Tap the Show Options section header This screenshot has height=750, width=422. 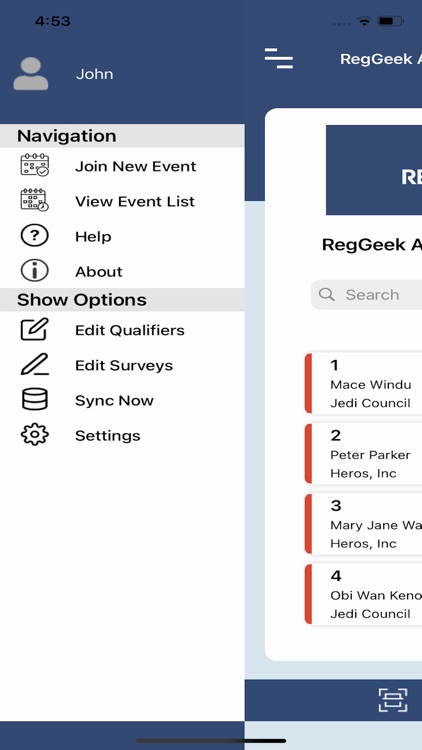[122, 300]
